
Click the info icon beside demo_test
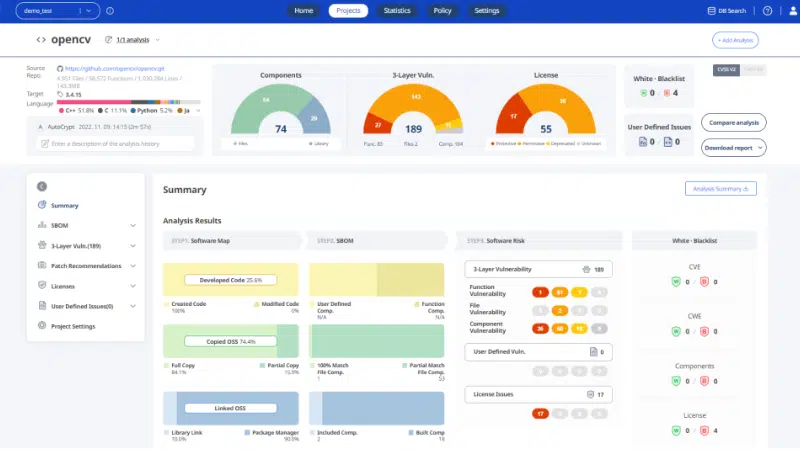click(x=109, y=11)
